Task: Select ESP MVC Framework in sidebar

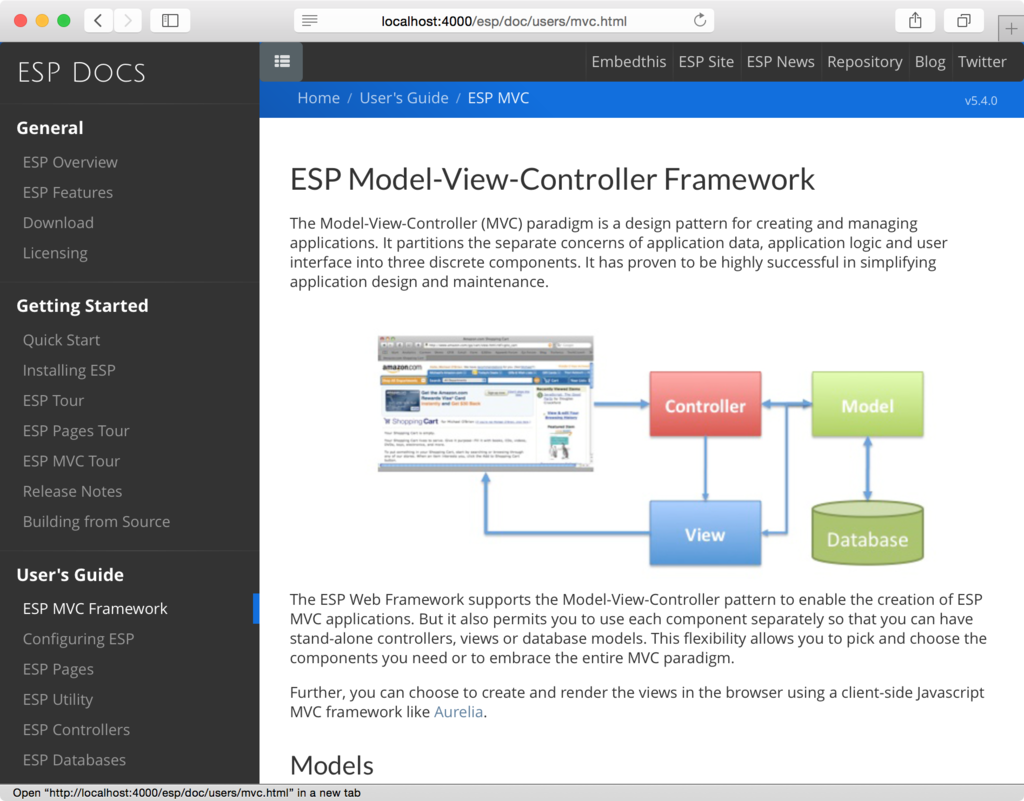Action: [95, 608]
